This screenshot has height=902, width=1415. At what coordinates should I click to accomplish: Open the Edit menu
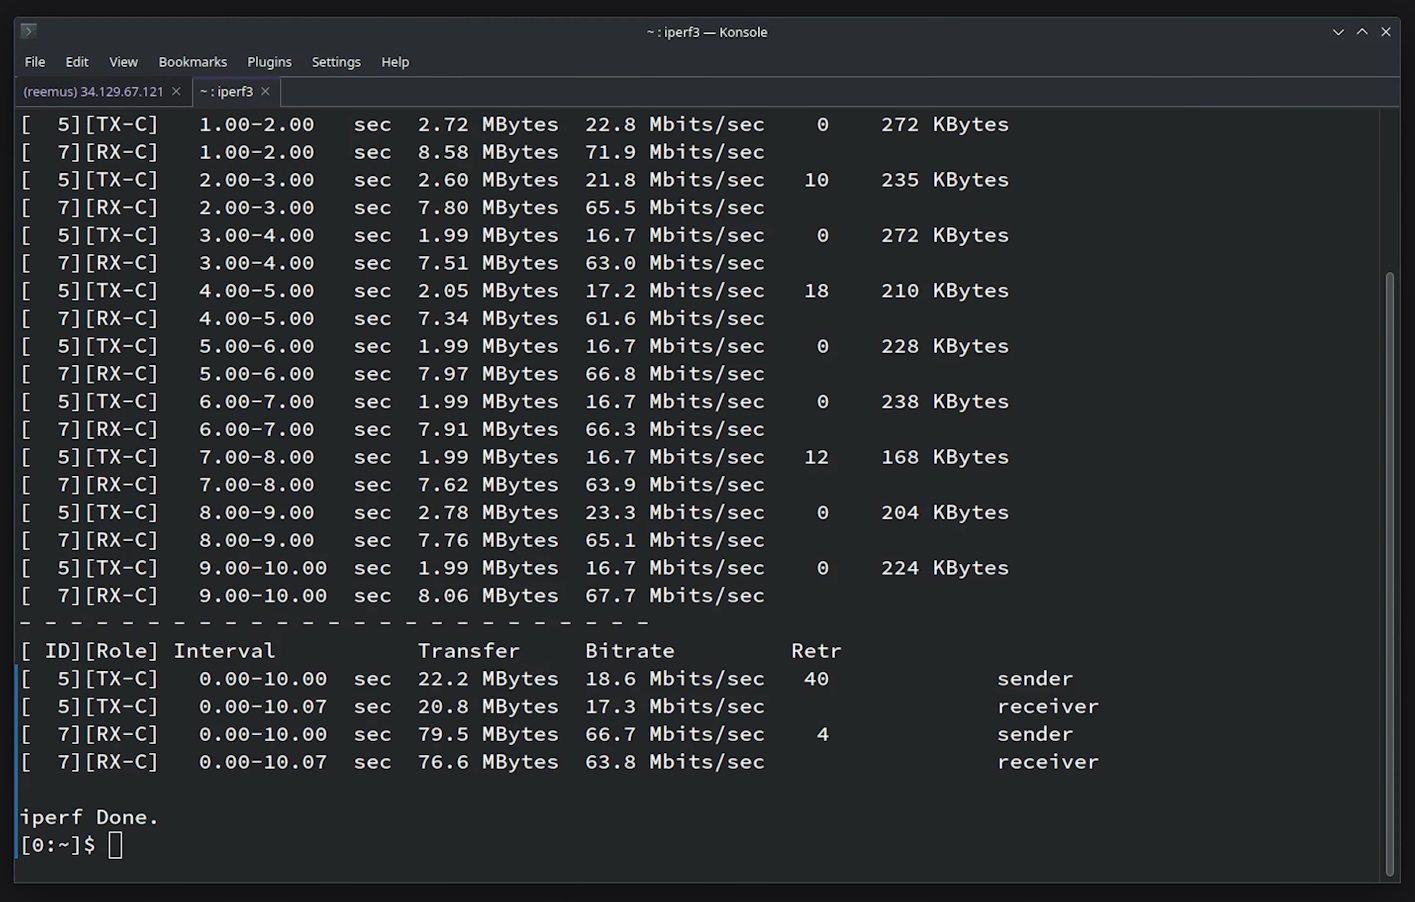click(77, 62)
